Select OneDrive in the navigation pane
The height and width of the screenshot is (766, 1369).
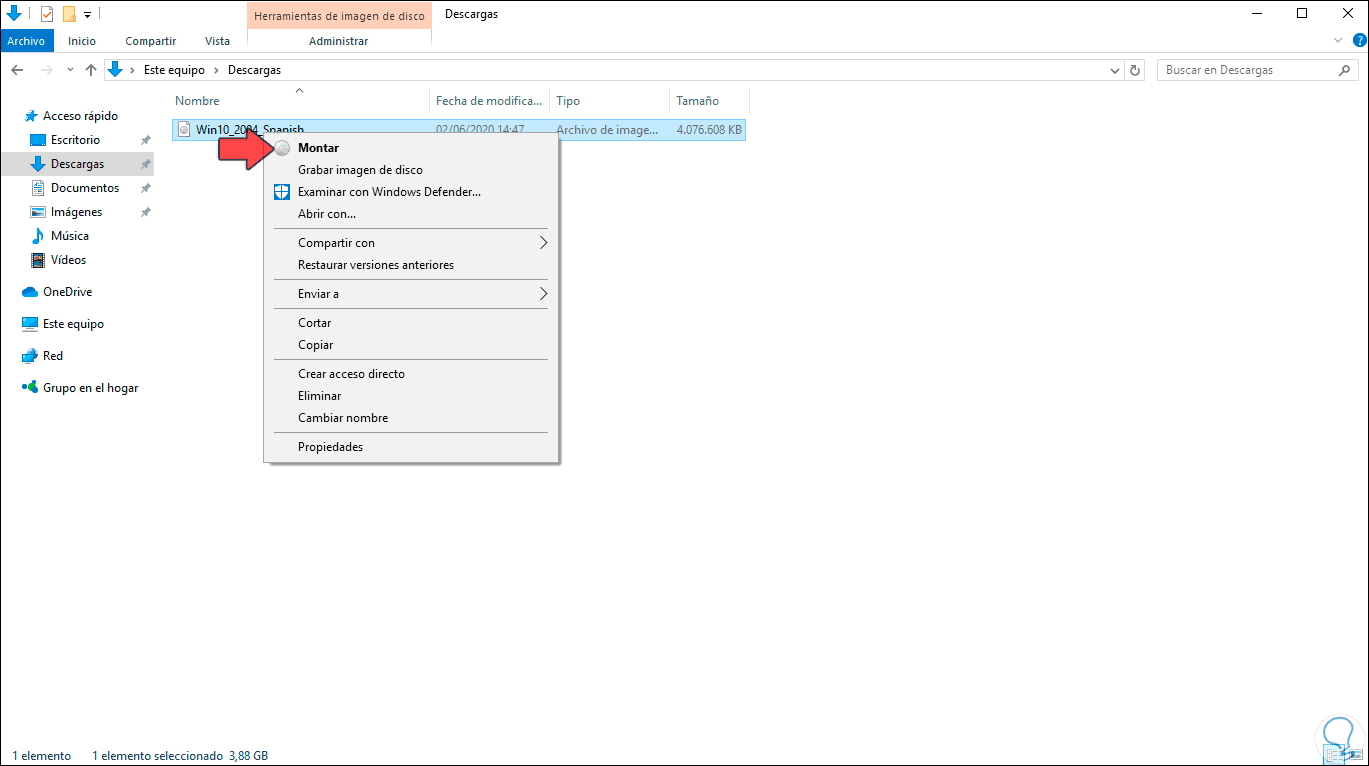(x=67, y=292)
